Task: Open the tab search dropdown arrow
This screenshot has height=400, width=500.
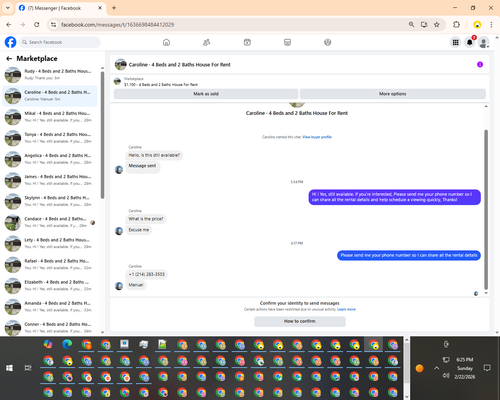Action: tap(8, 8)
